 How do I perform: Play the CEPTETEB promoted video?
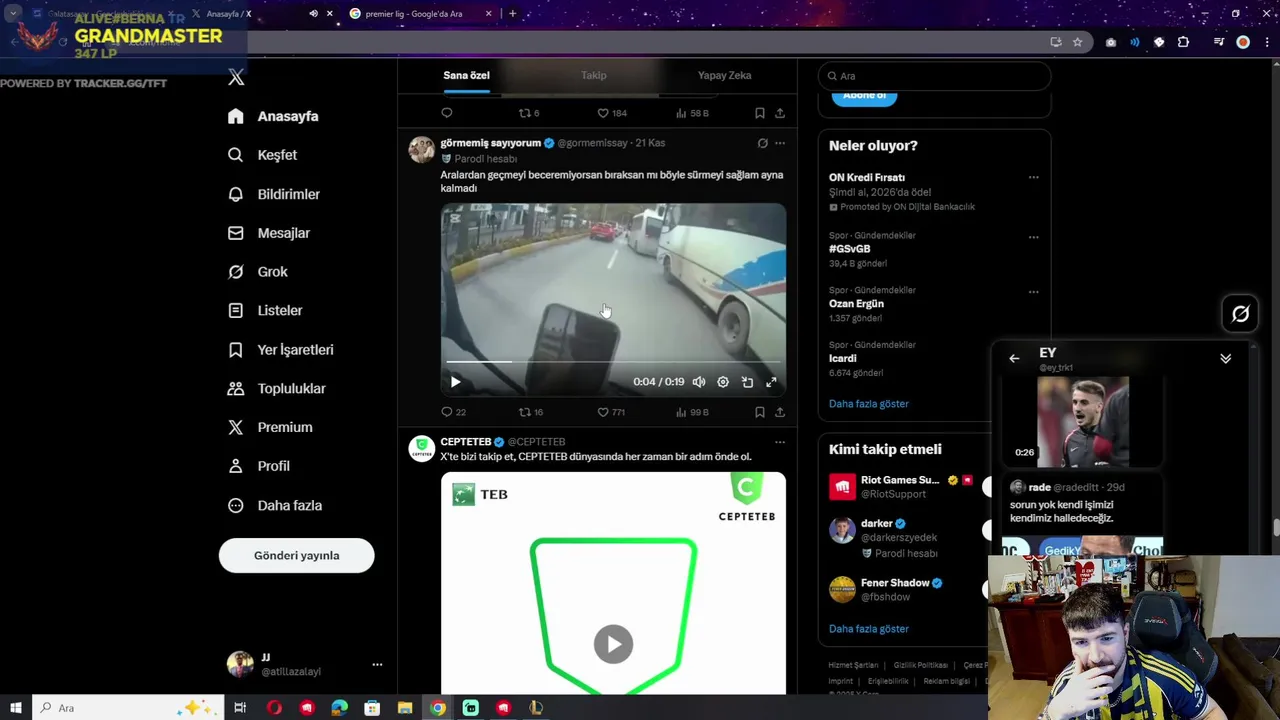pos(613,644)
